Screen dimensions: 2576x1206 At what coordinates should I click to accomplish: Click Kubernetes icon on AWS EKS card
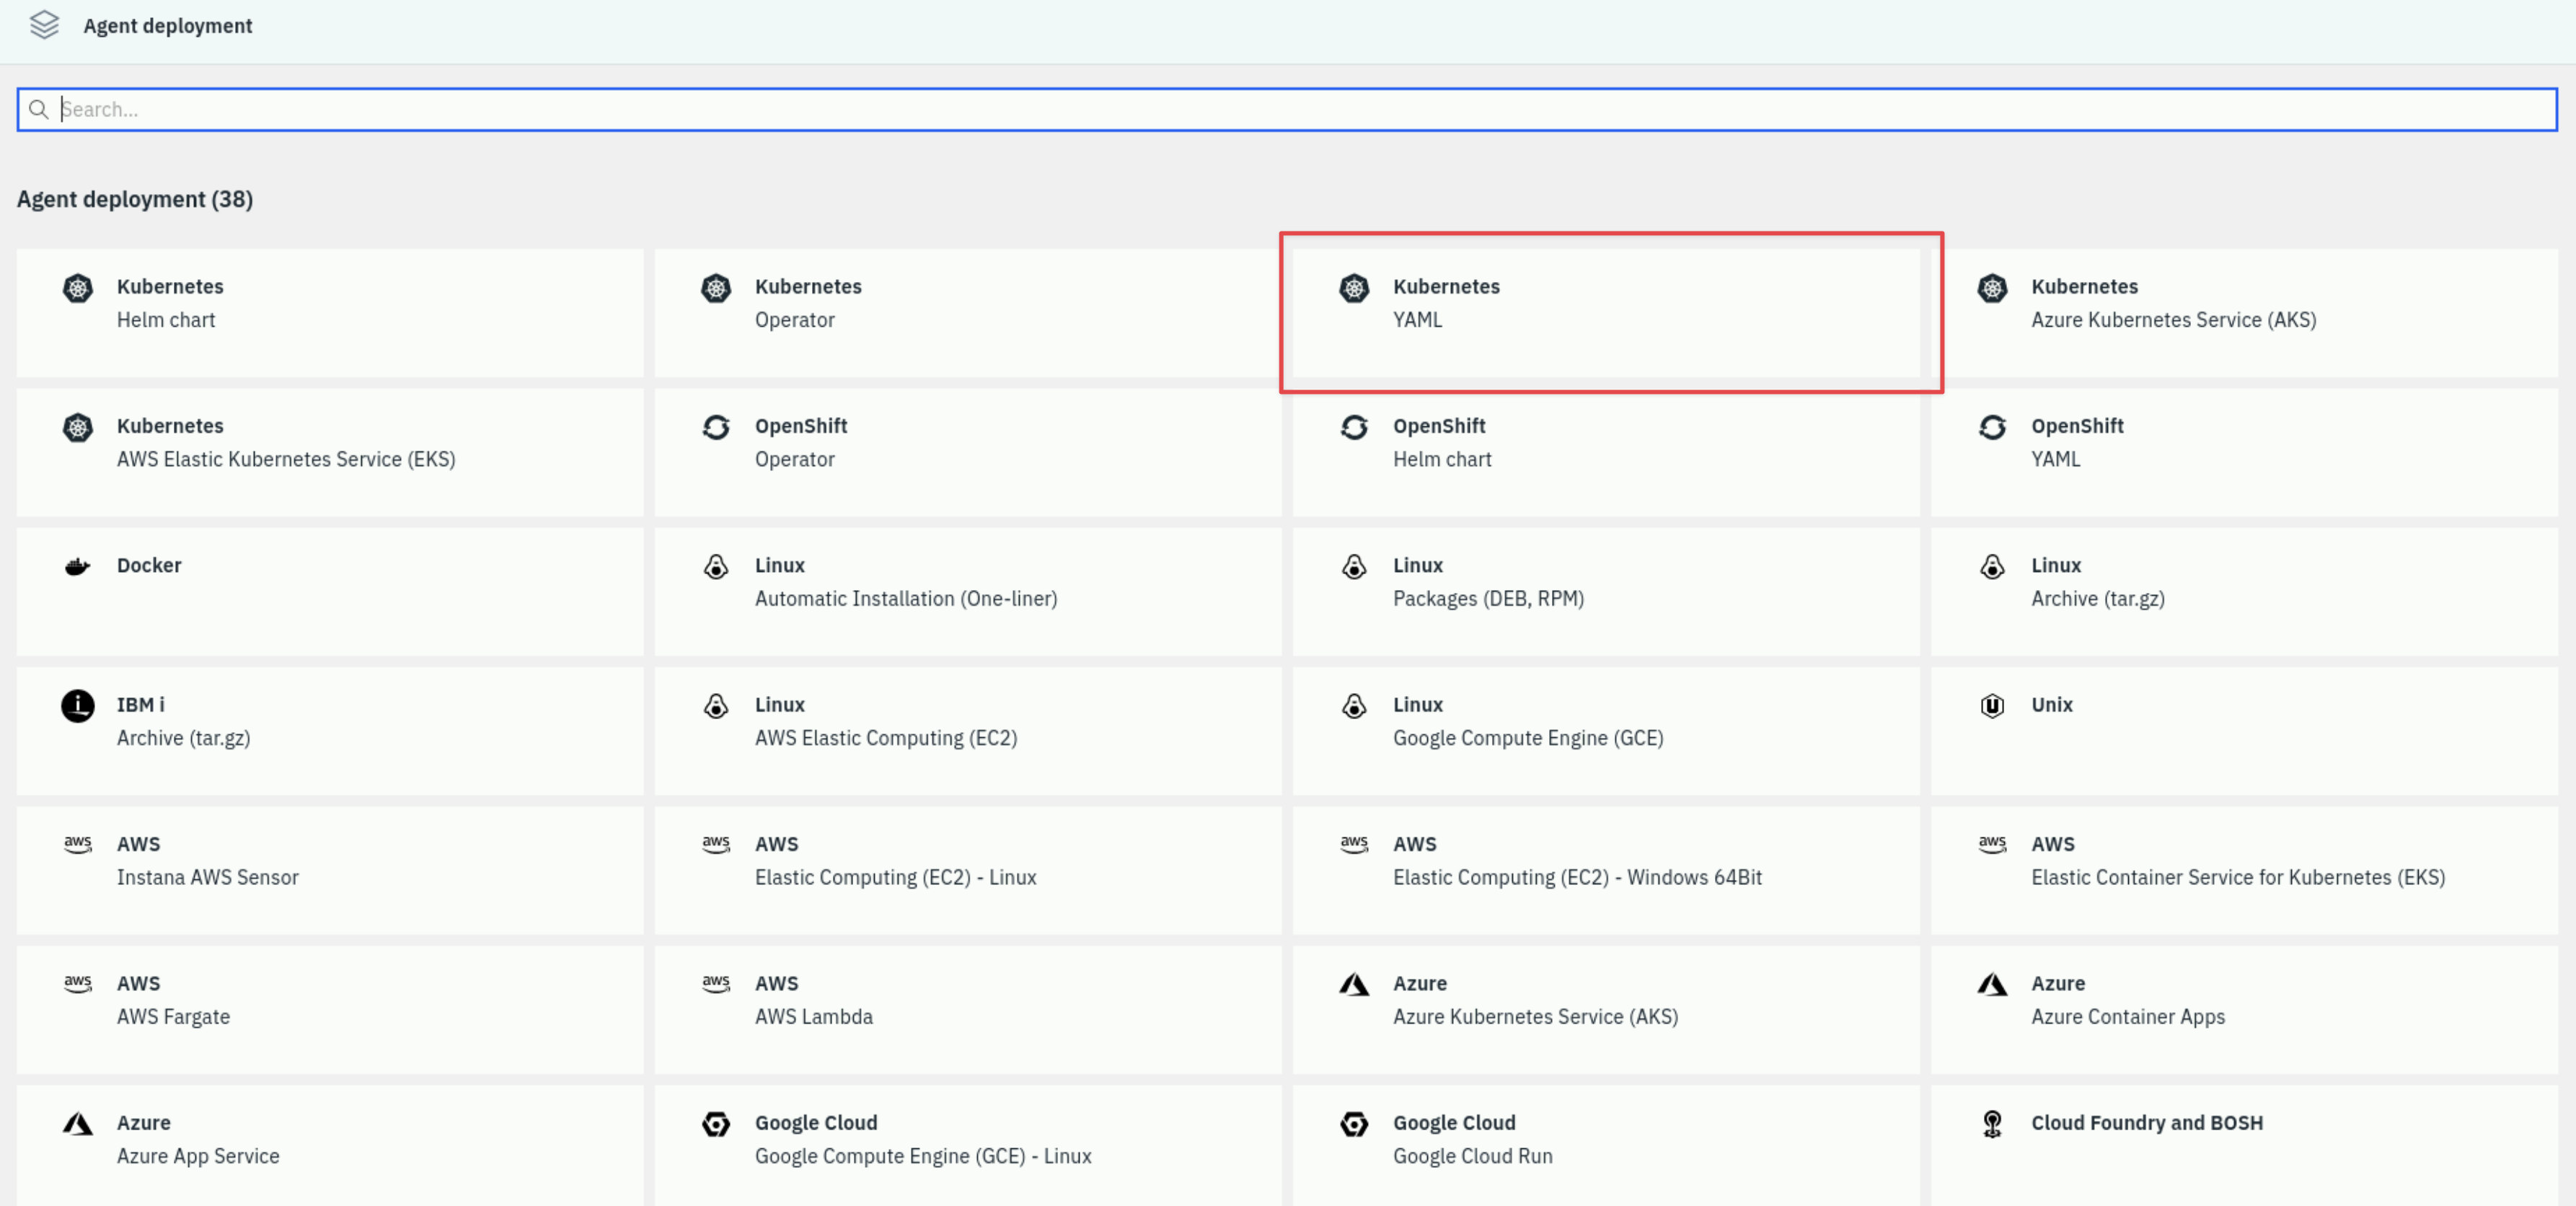click(78, 427)
